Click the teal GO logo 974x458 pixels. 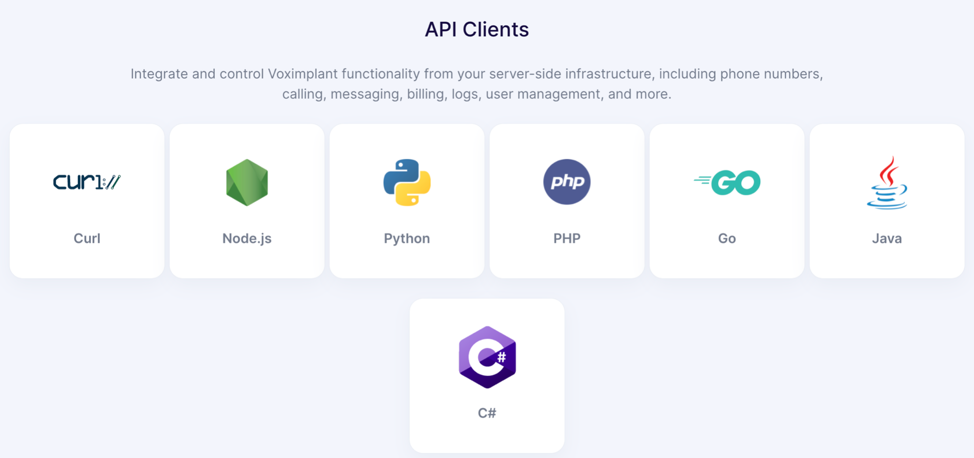(727, 182)
